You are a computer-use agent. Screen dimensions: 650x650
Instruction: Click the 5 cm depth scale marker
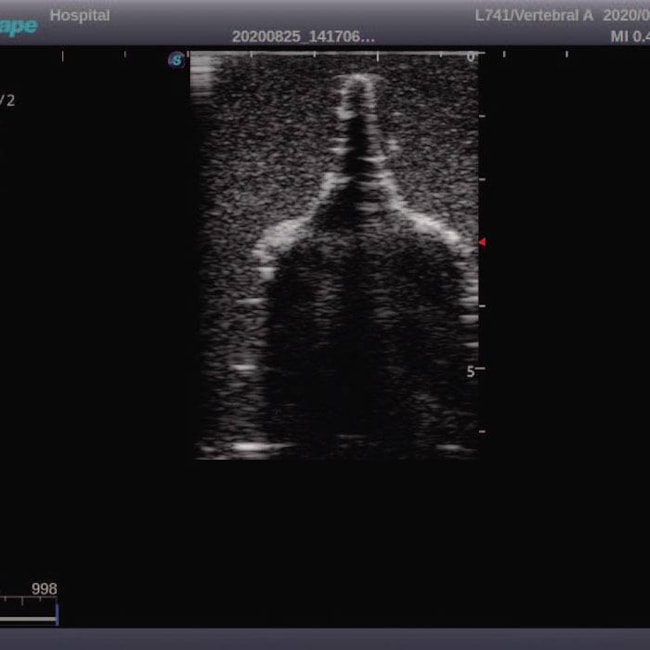469,370
